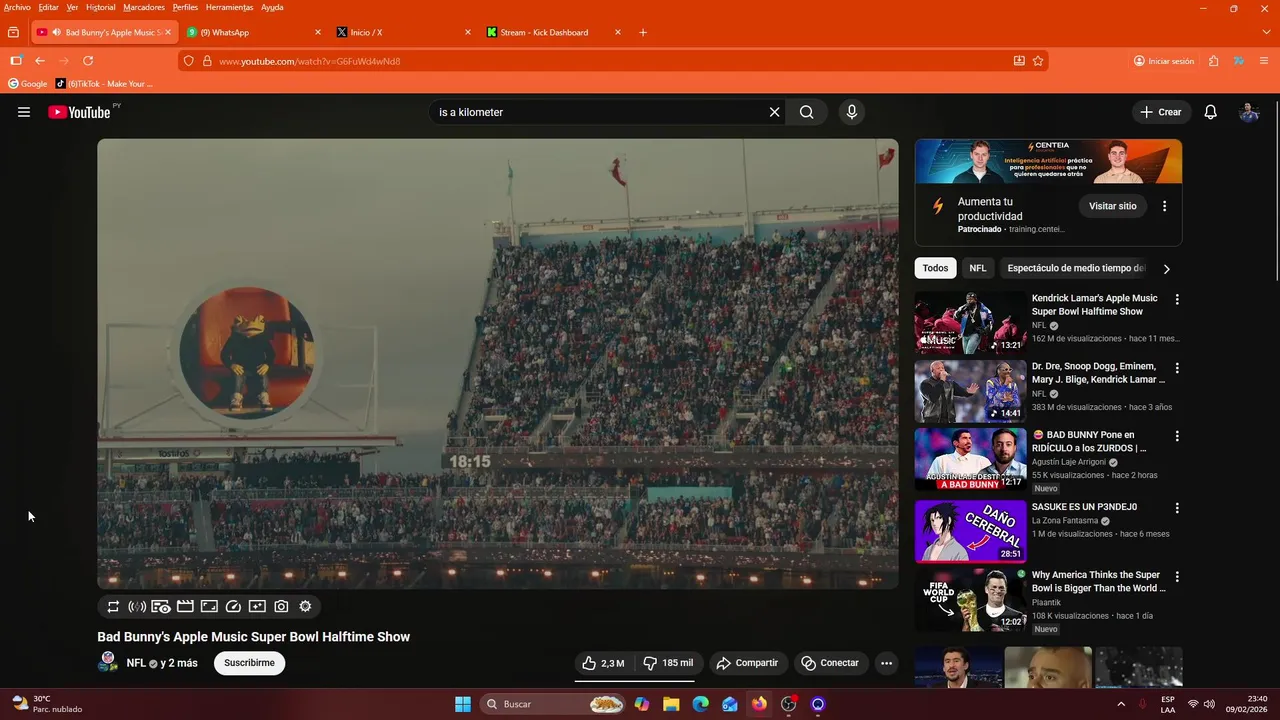The width and height of the screenshot is (1280, 720).
Task: Open options for Dr. Dre video
Action: coord(1177,368)
